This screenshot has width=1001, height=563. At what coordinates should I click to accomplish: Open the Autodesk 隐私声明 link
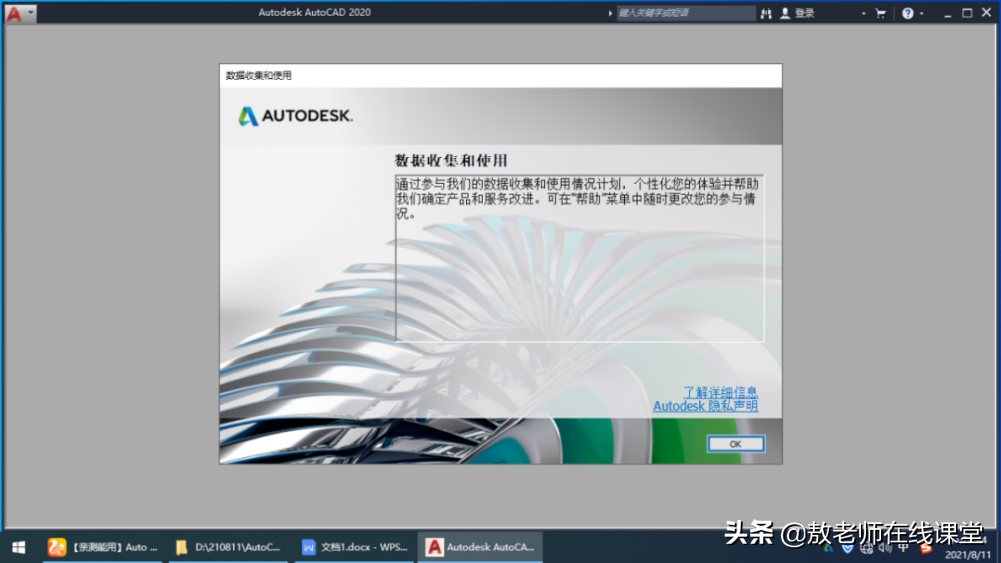[x=705, y=406]
